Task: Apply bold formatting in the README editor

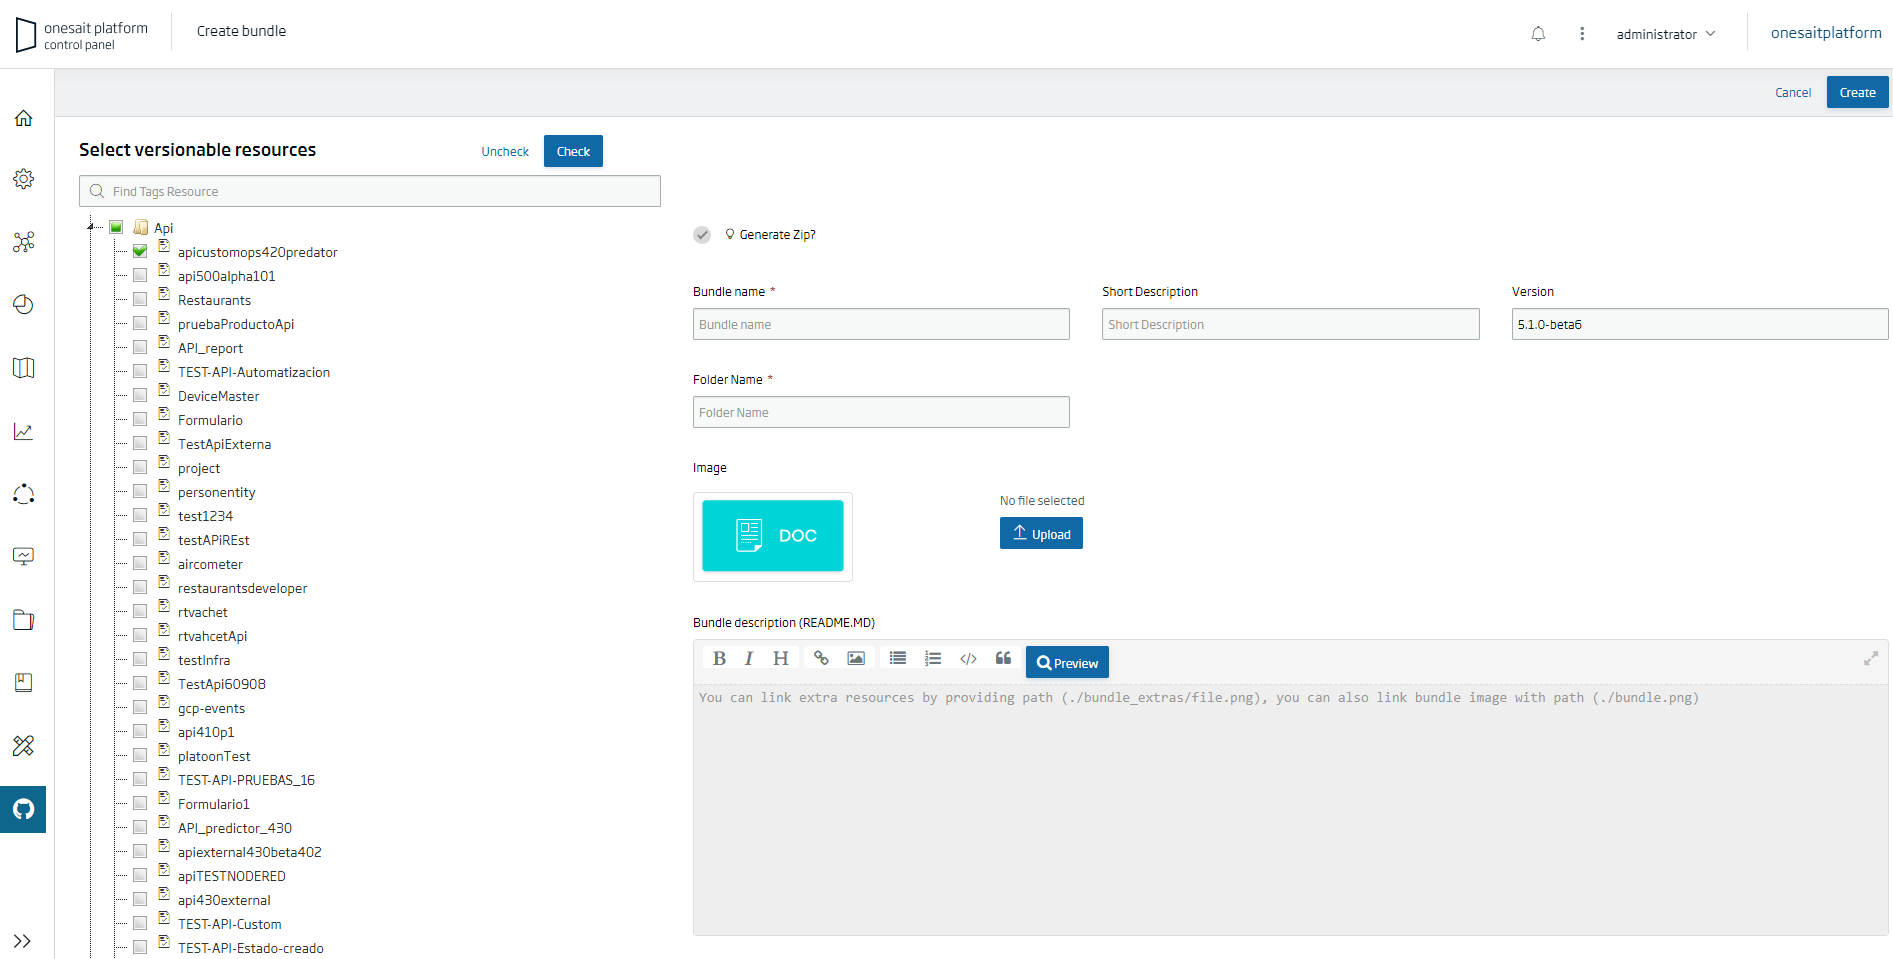Action: click(719, 658)
